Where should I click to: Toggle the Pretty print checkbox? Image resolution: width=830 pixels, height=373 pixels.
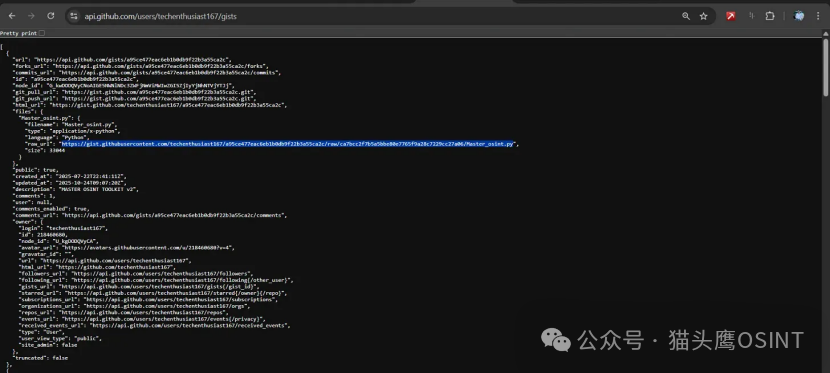42,33
